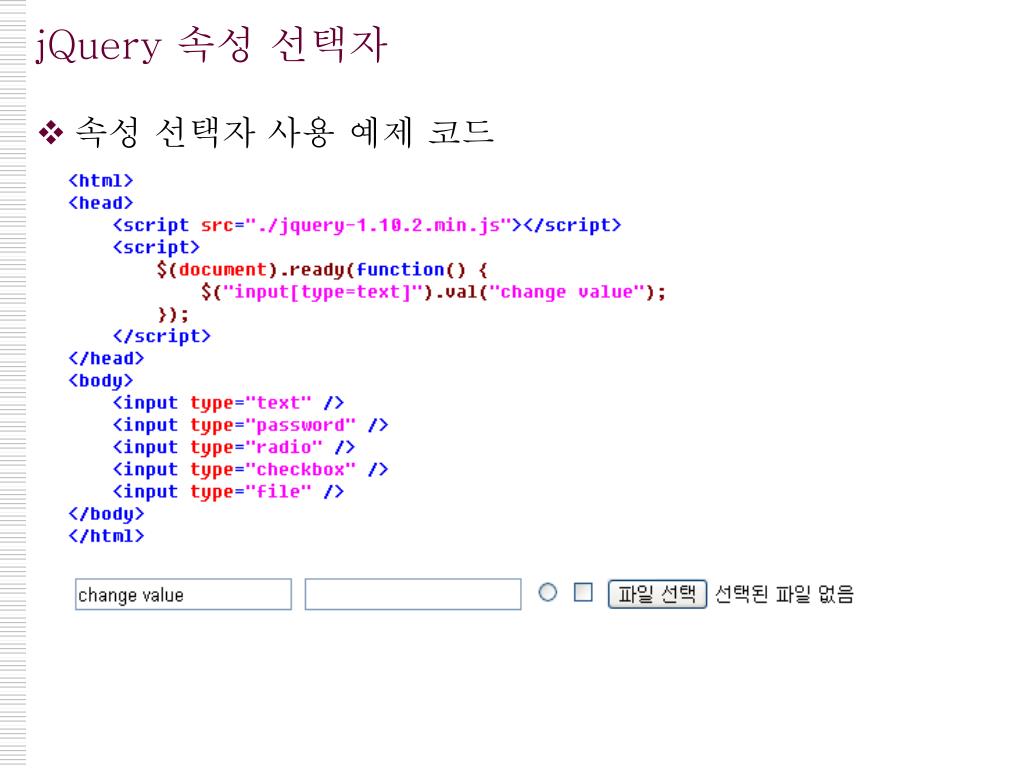
Task: Click the script src jquery-1.10.2.min.js line
Action: (x=367, y=225)
